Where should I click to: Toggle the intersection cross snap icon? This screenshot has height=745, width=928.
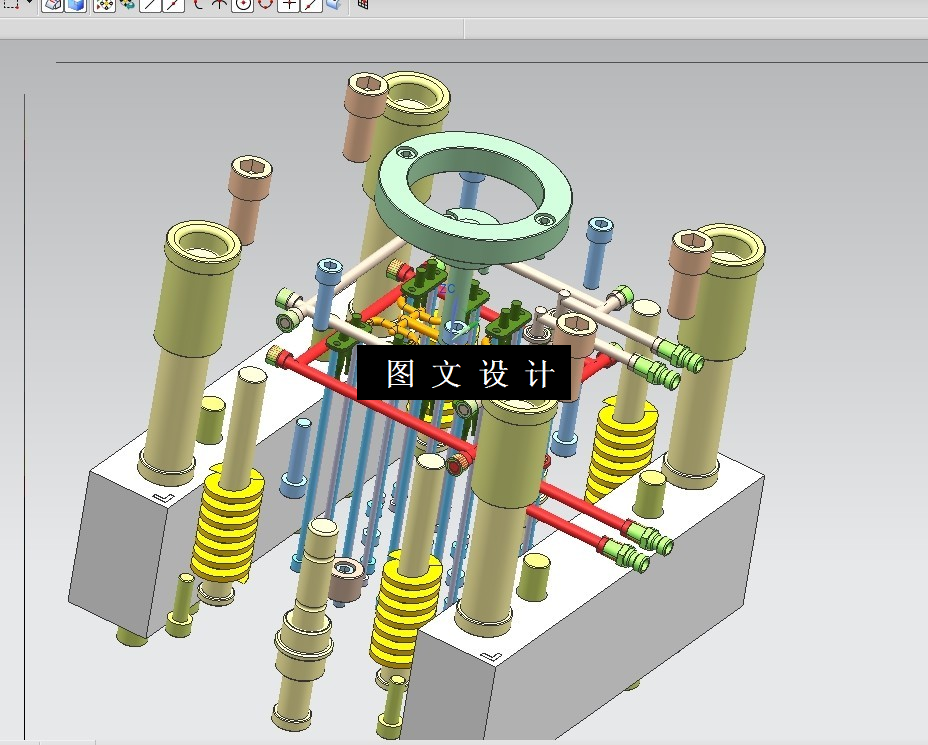pyautogui.click(x=289, y=5)
